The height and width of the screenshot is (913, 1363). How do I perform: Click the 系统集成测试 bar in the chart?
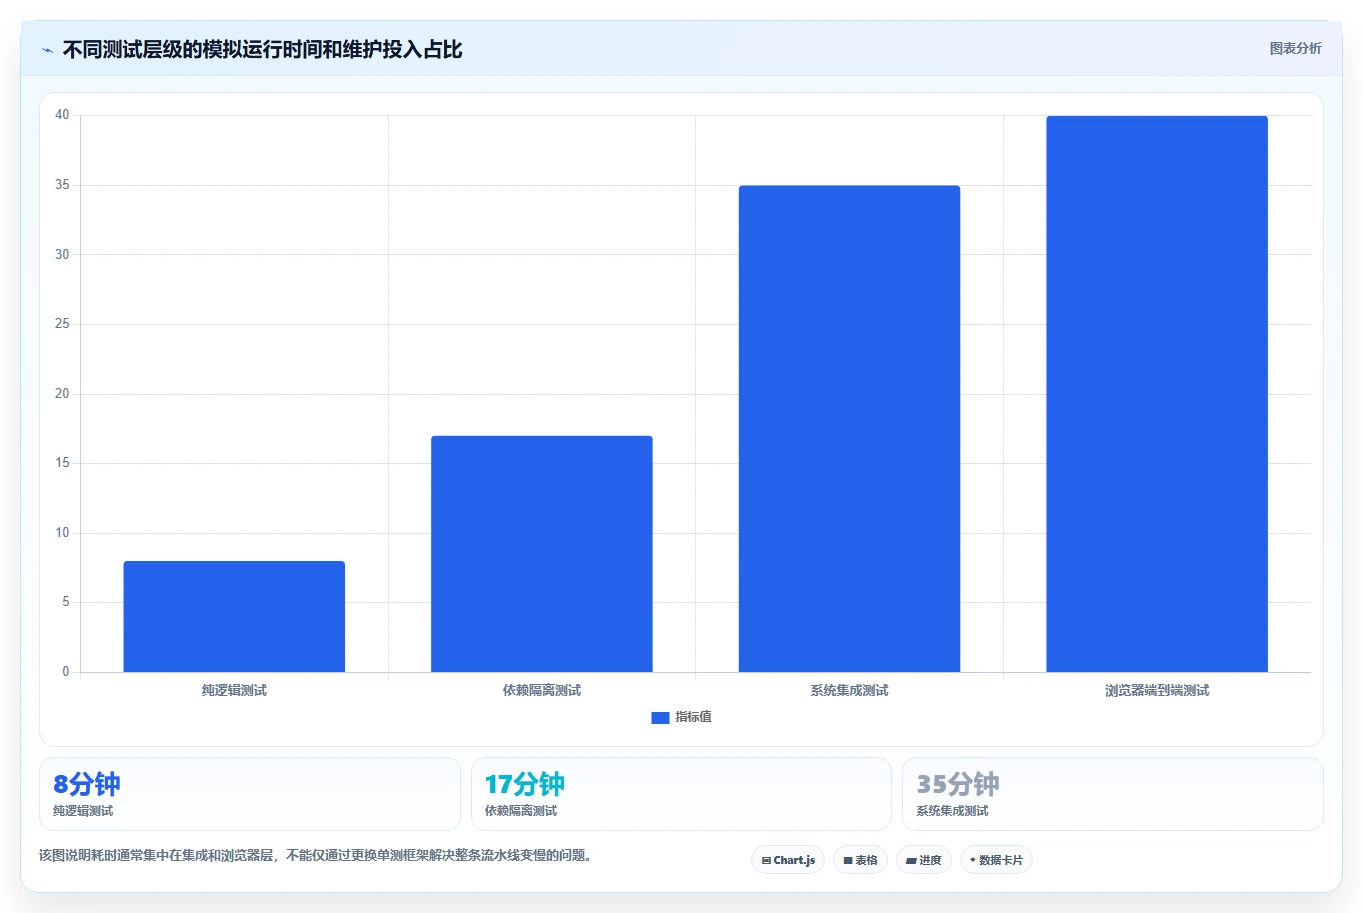coord(849,429)
